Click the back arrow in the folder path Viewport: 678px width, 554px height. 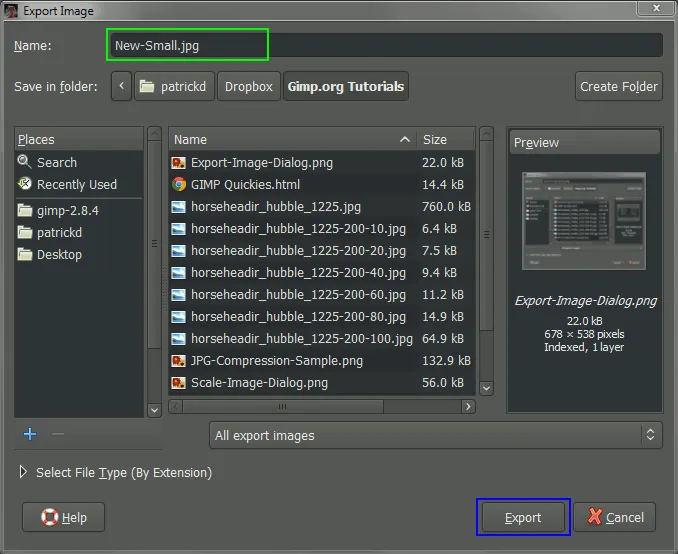tap(122, 86)
